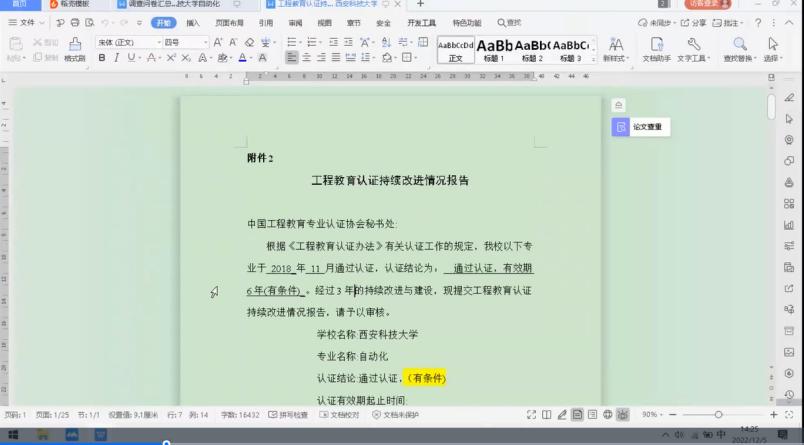Click the zoom slider in status bar
The image size is (804, 445).
click(718, 414)
